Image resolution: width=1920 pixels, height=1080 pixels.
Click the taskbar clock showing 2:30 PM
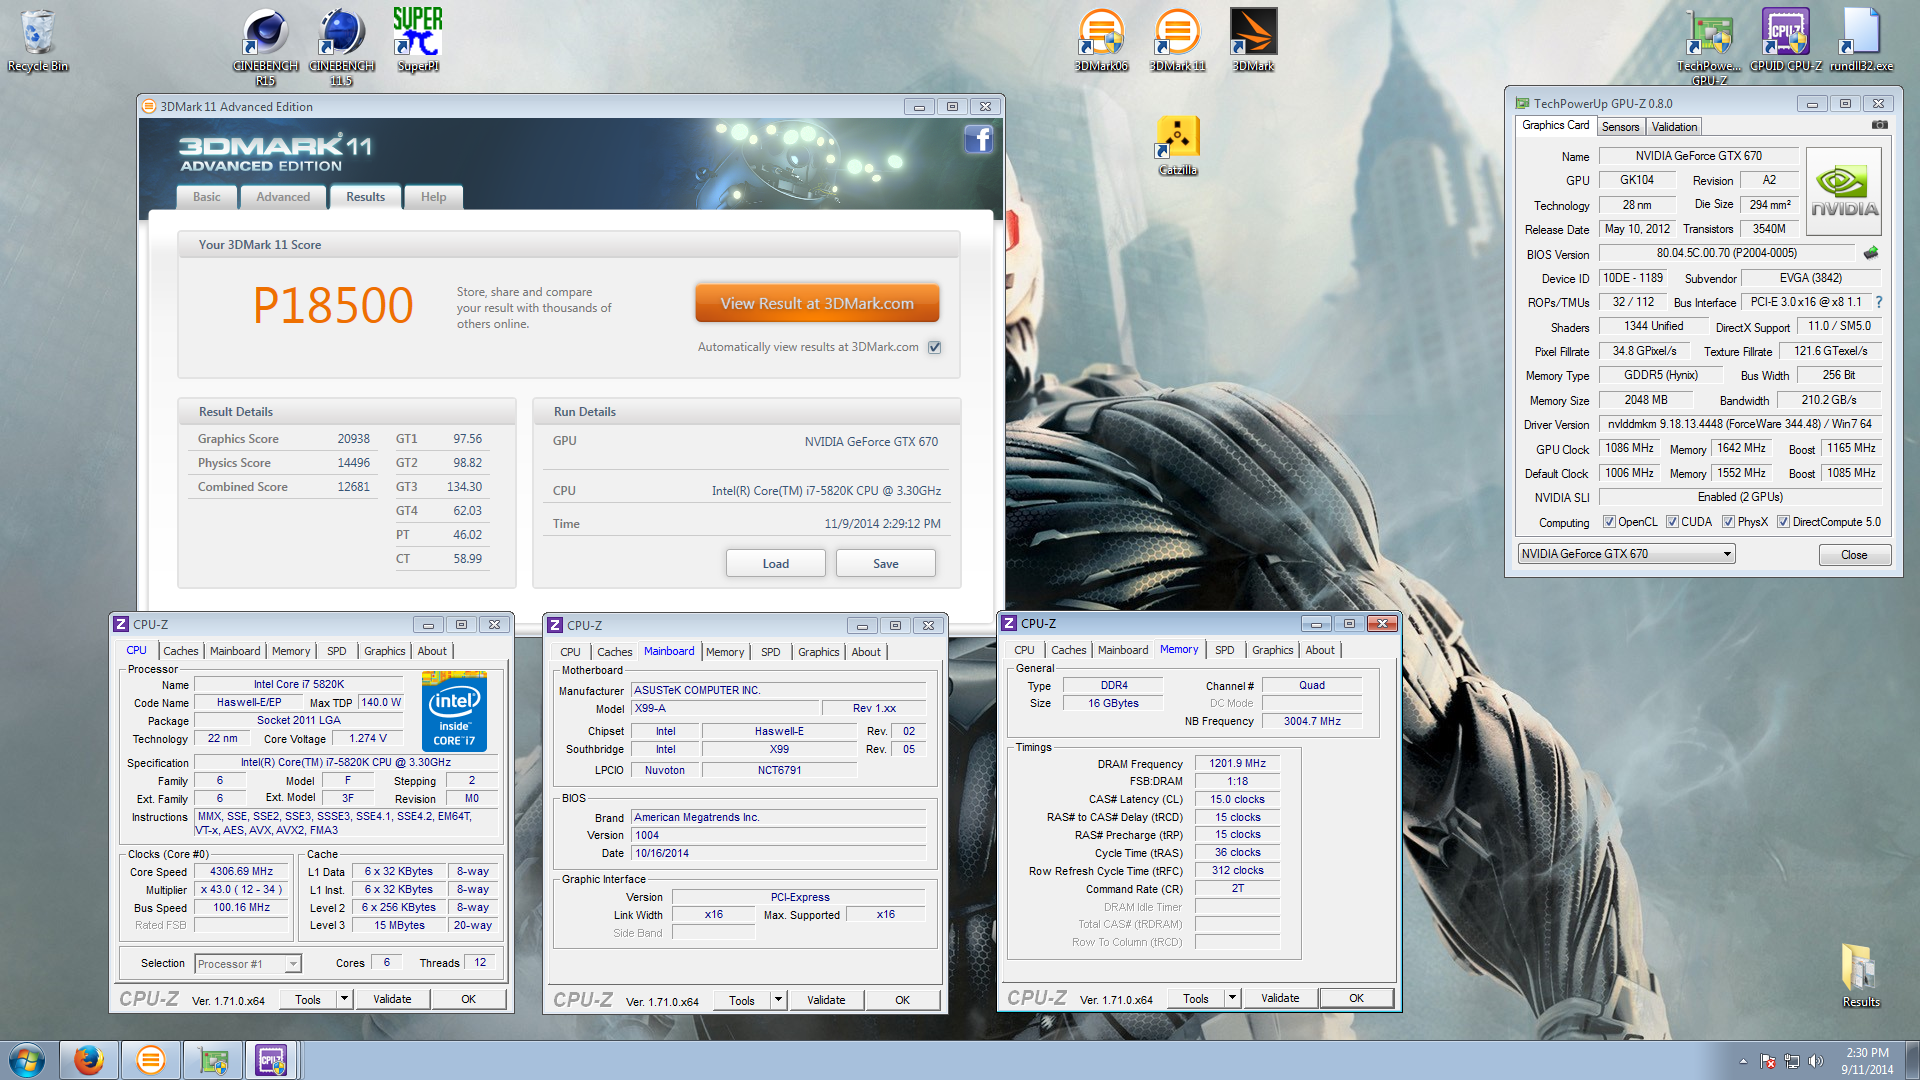point(1867,1061)
